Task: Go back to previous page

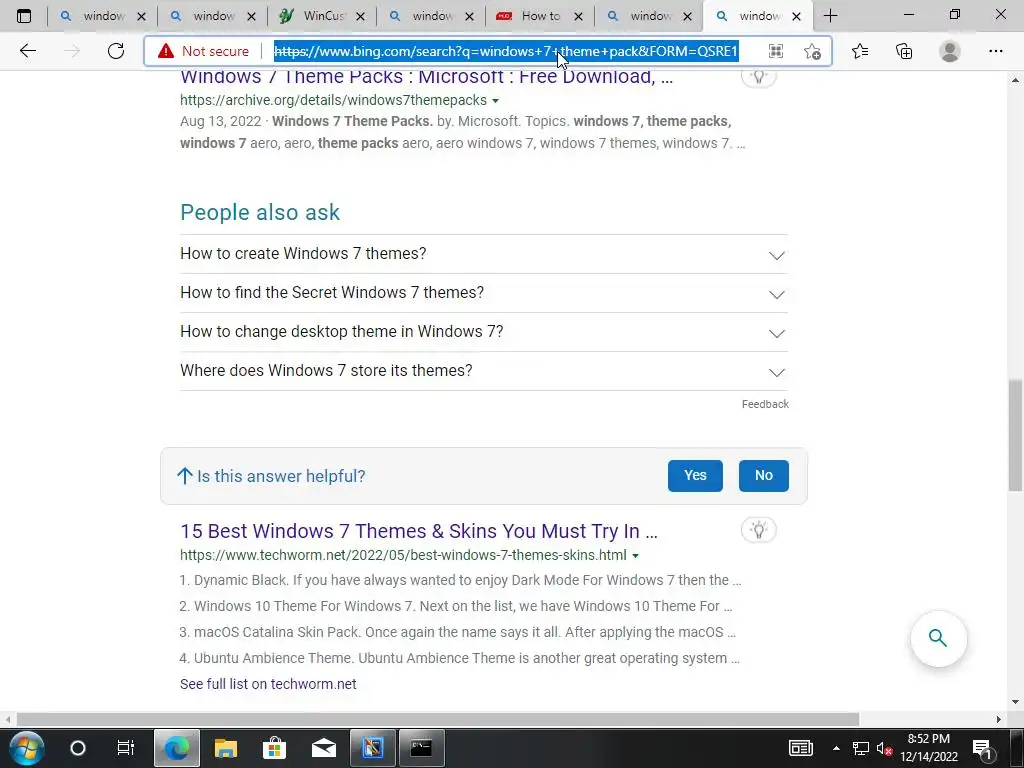Action: tap(27, 51)
